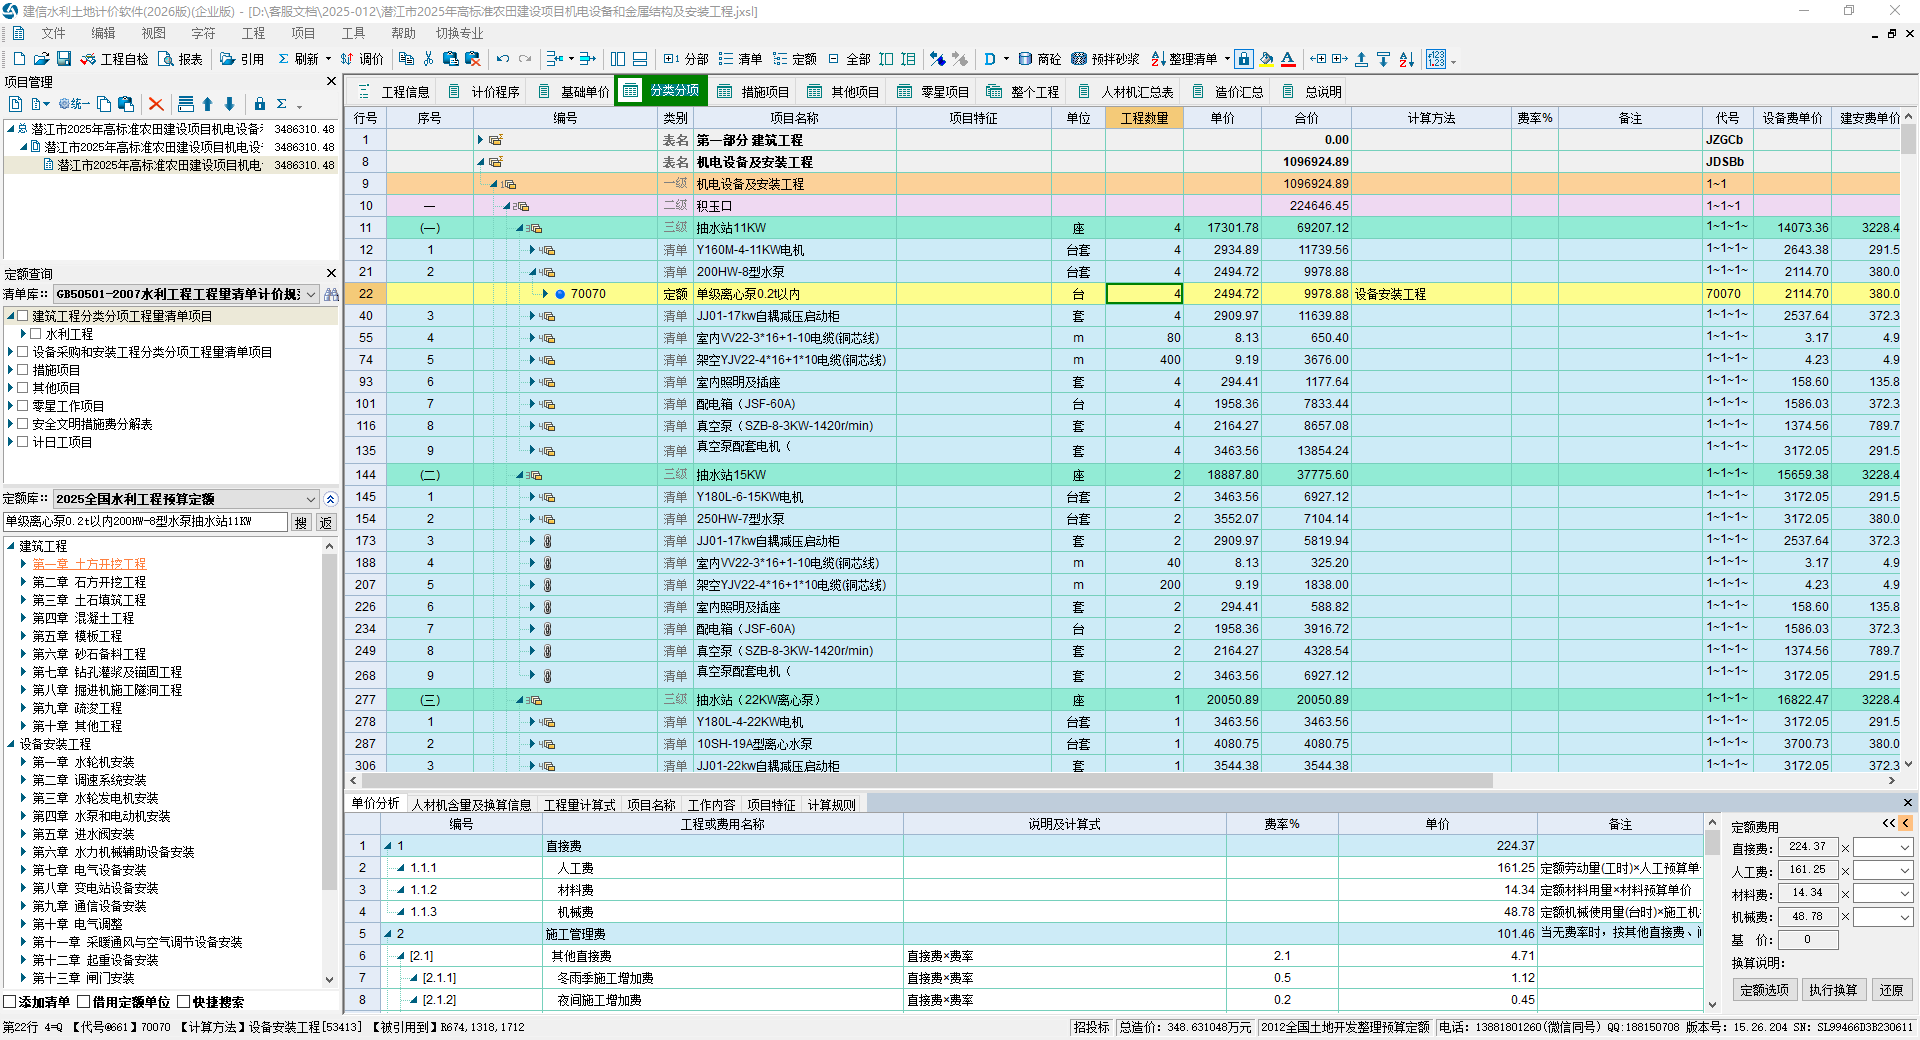Toggle the 借用定额单位 checkbox
This screenshot has height=1040, width=1920.
coord(84,1002)
